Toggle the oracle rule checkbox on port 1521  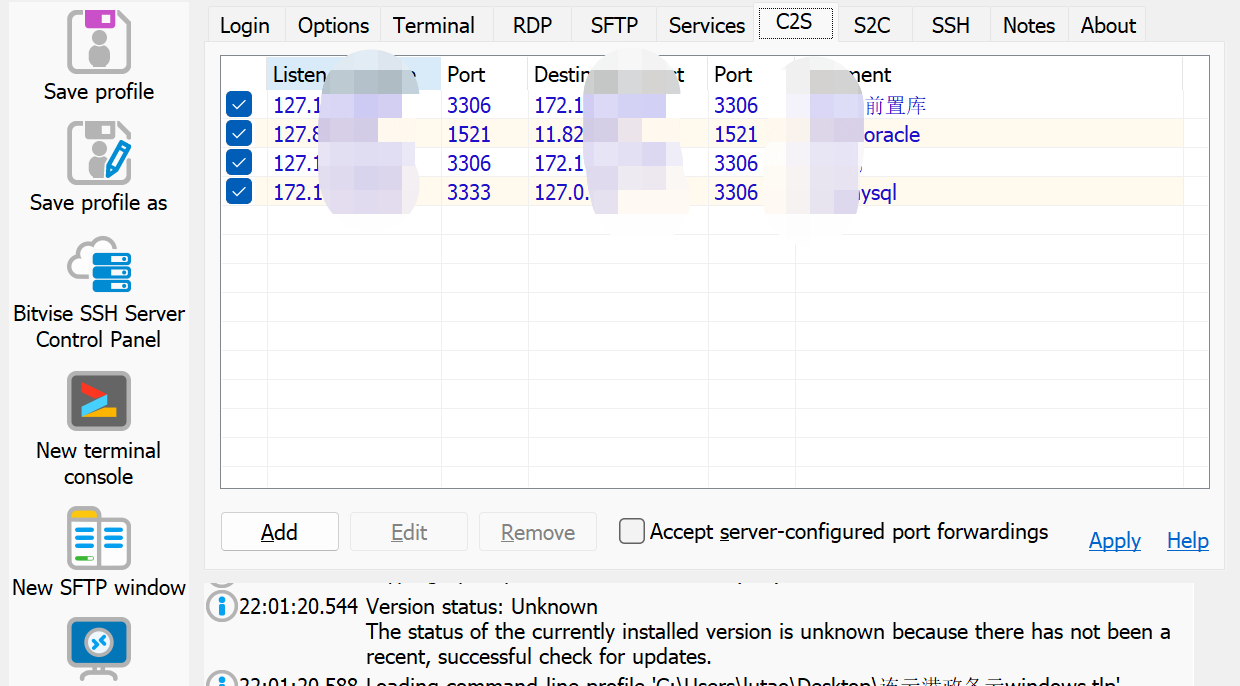[x=239, y=134]
